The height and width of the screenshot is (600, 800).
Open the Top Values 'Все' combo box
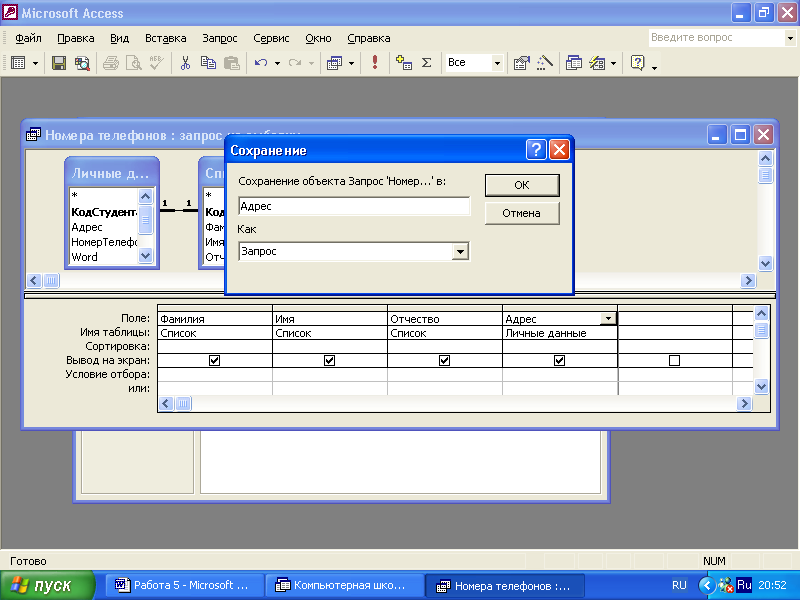point(496,63)
